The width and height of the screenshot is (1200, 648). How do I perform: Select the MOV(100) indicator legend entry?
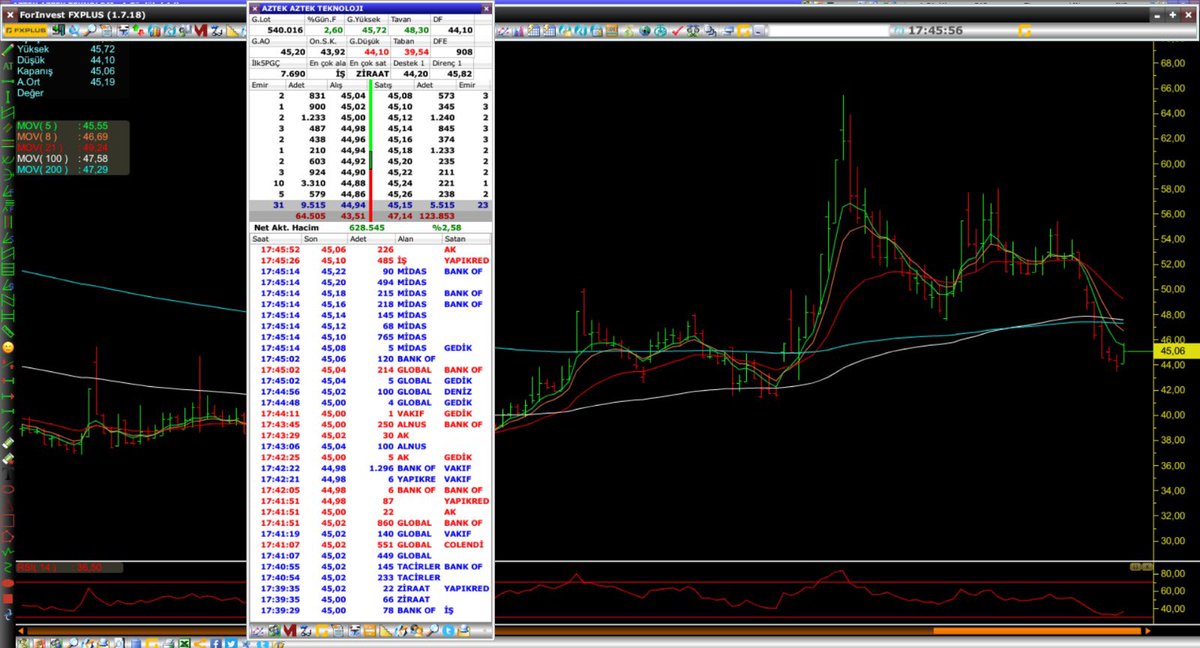click(63, 159)
